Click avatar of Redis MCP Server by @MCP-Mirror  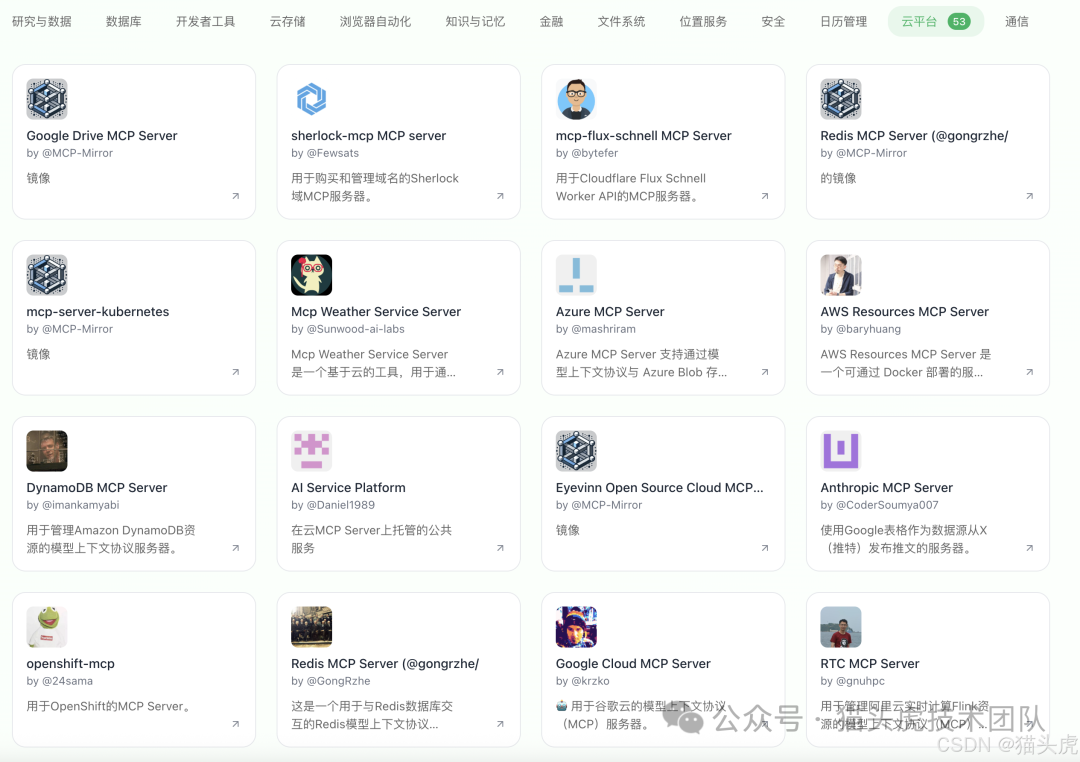point(840,99)
